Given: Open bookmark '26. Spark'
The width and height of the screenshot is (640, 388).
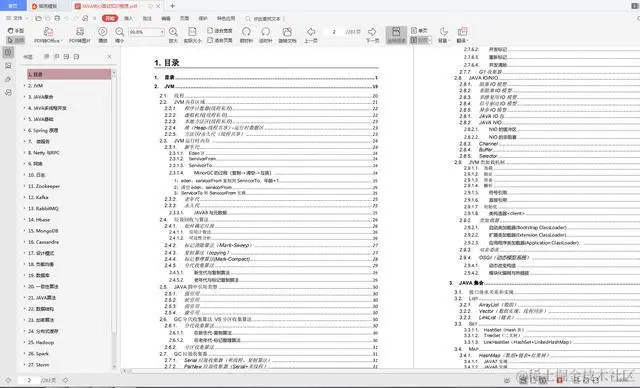Looking at the screenshot, I should tap(38, 354).
